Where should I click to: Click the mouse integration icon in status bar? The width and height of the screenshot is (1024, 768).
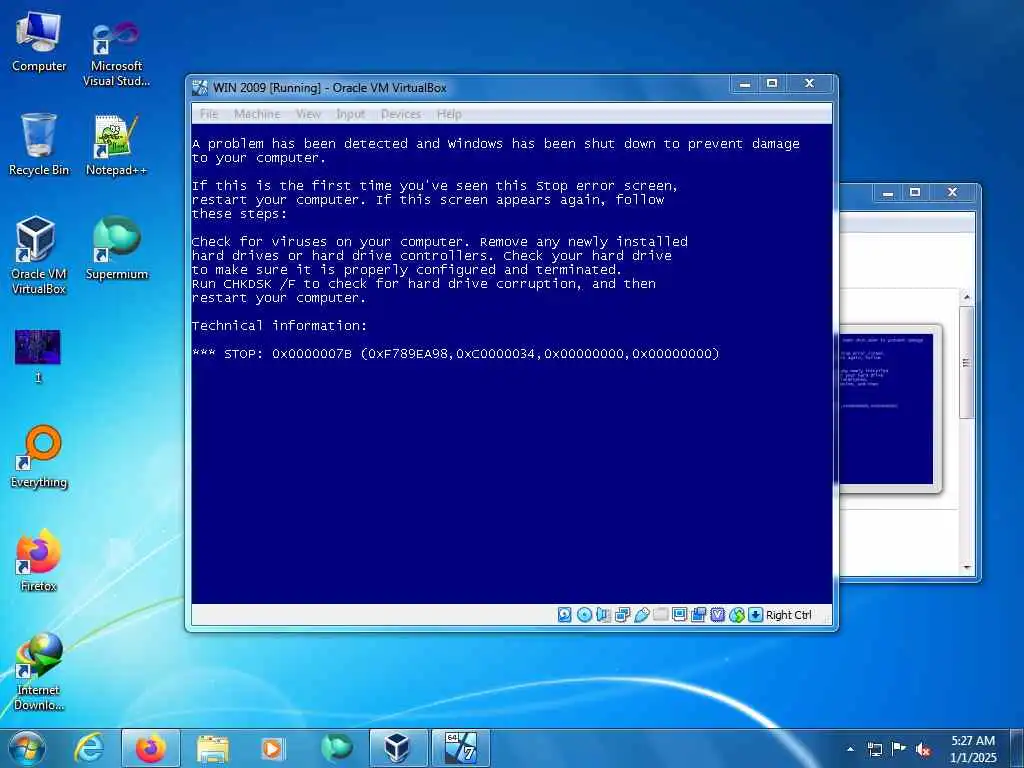[737, 615]
